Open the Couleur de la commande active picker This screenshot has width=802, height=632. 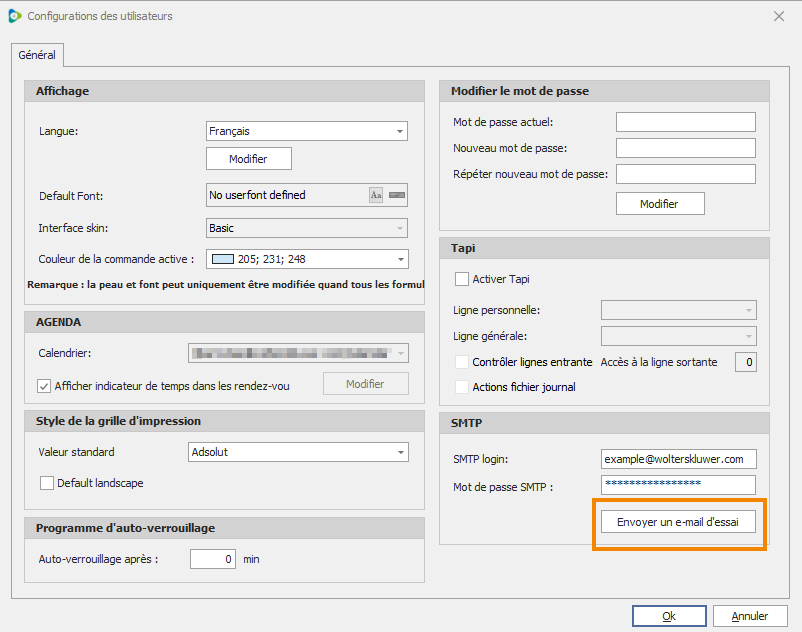[307, 259]
